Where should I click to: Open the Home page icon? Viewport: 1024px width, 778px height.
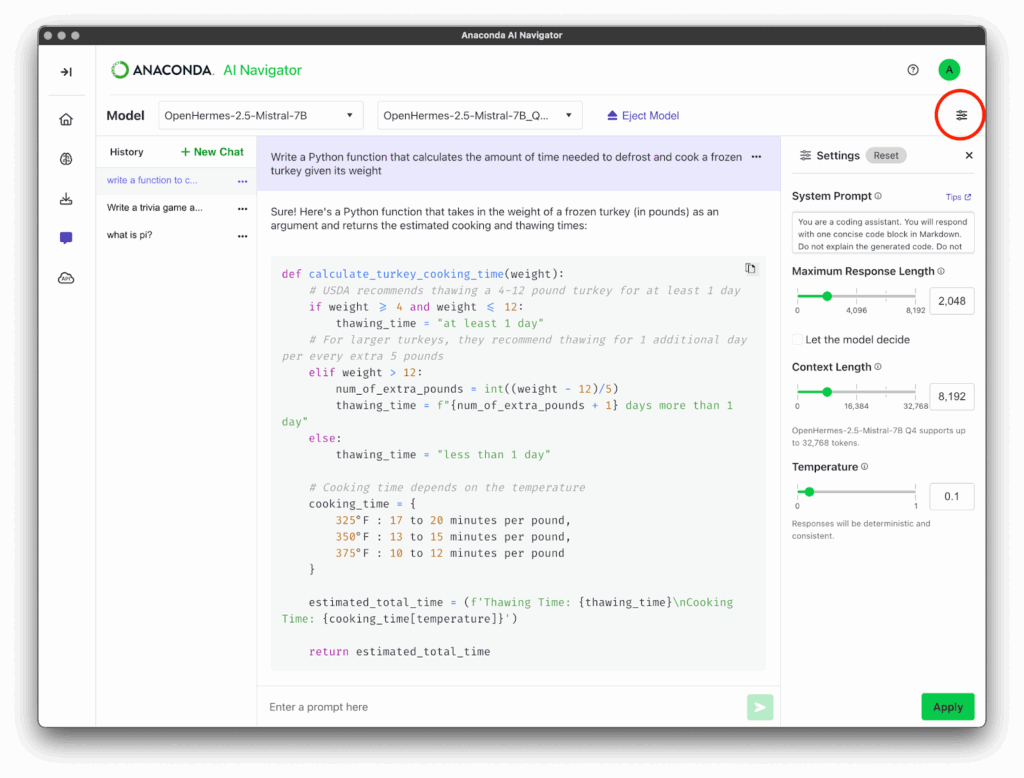tap(66, 120)
